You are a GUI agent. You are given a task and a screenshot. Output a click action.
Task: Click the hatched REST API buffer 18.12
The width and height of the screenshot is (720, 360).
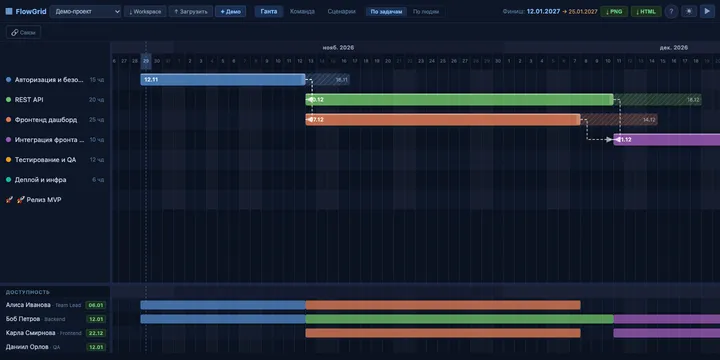tap(658, 100)
